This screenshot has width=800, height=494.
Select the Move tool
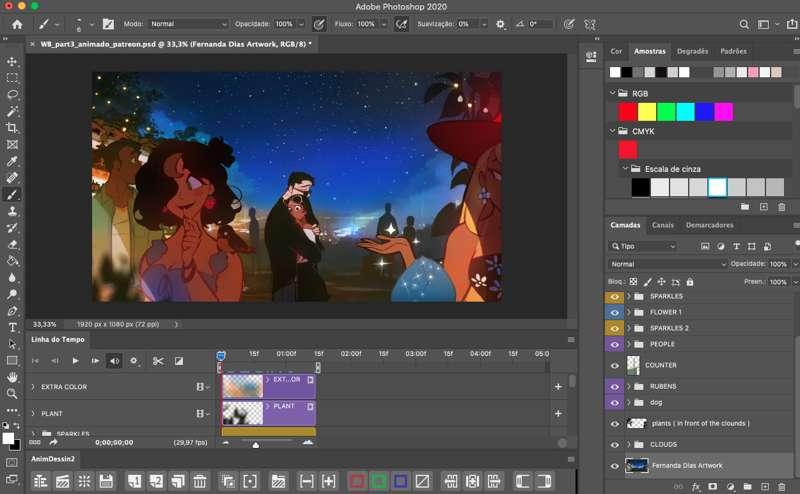tap(12, 61)
